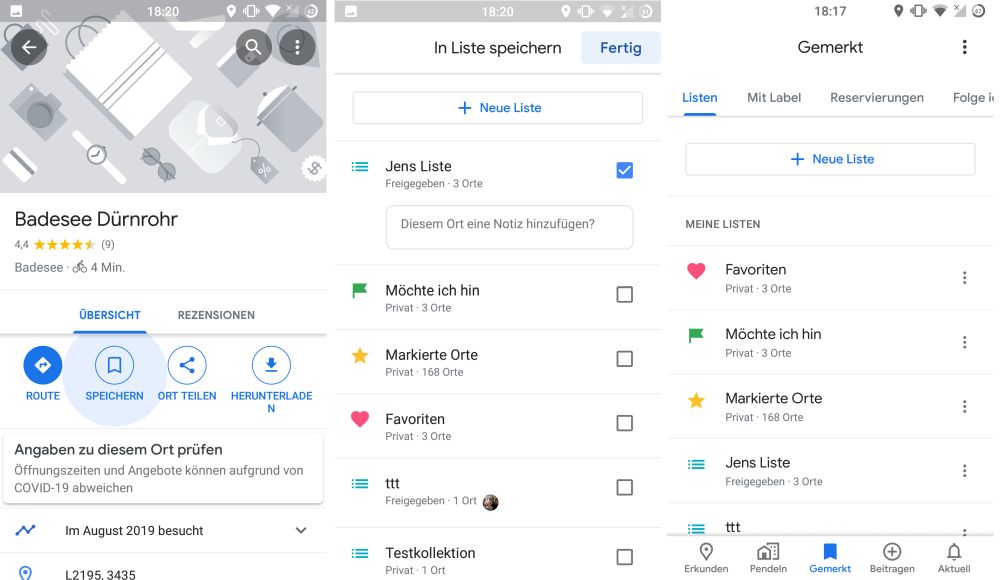Check the Markierte Orte checkbox
The height and width of the screenshot is (580, 1000).
624,359
